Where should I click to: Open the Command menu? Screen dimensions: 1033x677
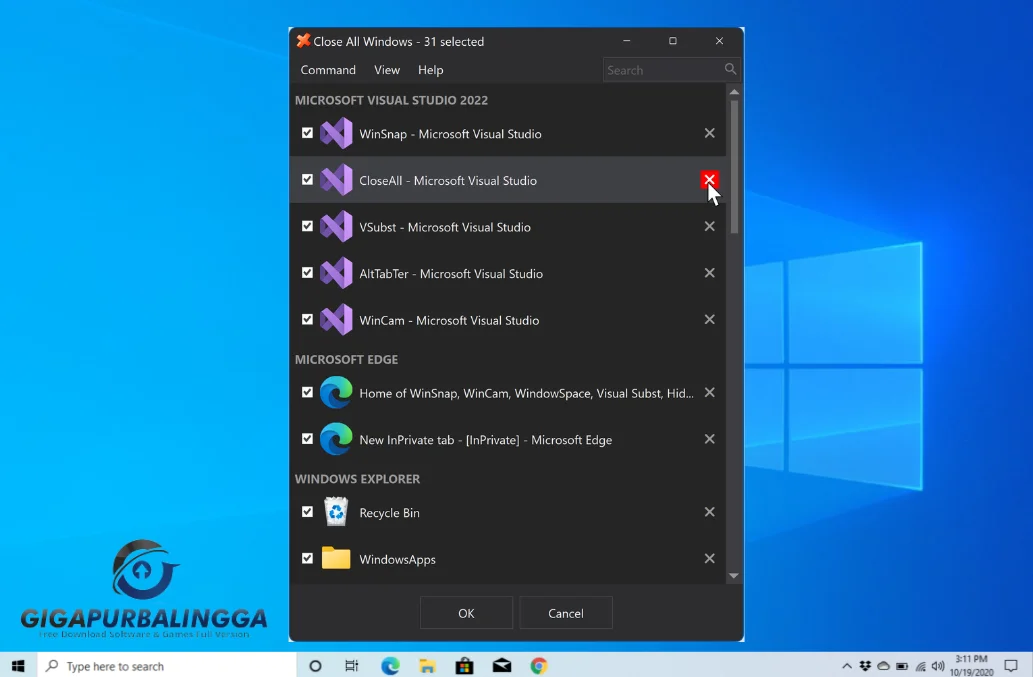click(328, 70)
